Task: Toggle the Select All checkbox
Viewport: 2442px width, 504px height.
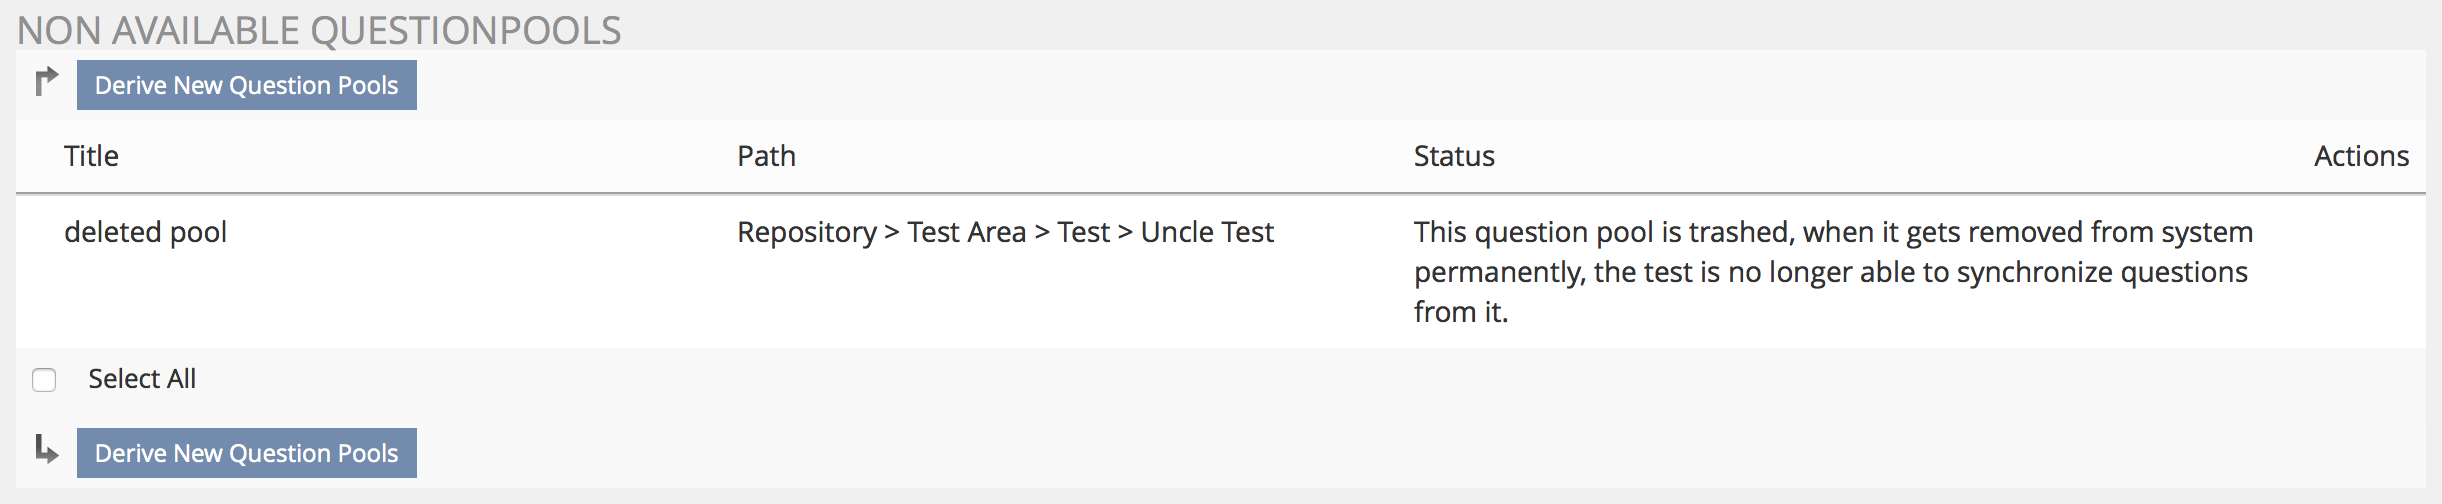Action: pos(44,380)
